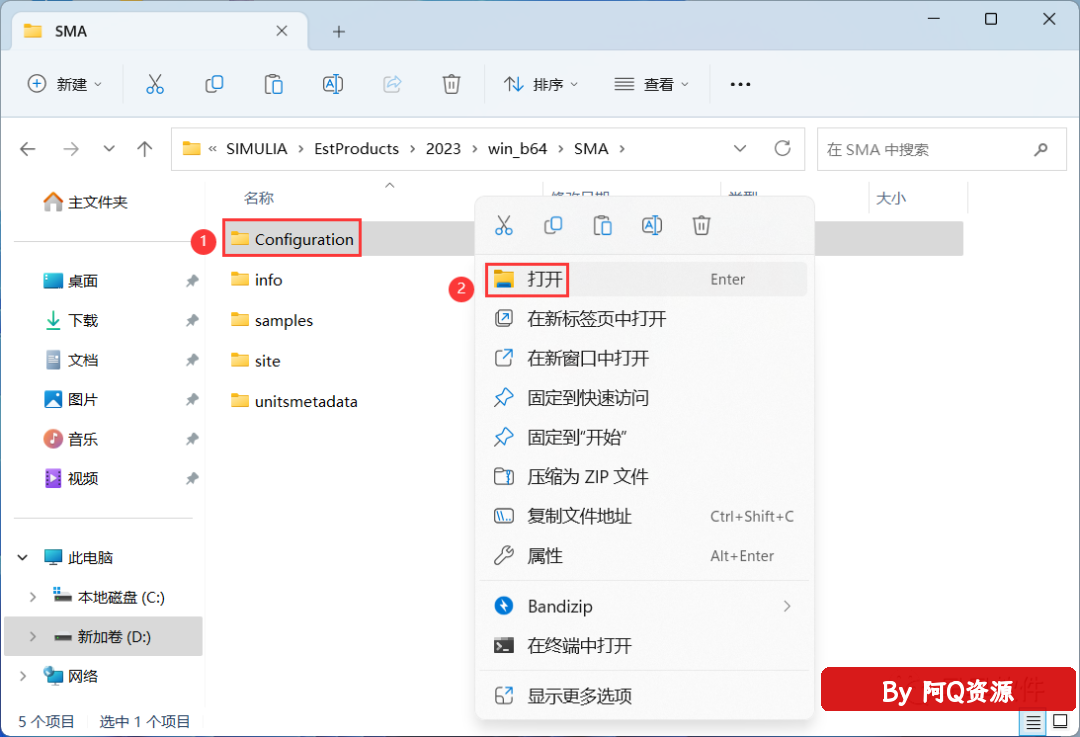Expand the address bar history dropdown
Viewport: 1080px width, 737px height.
click(x=740, y=148)
